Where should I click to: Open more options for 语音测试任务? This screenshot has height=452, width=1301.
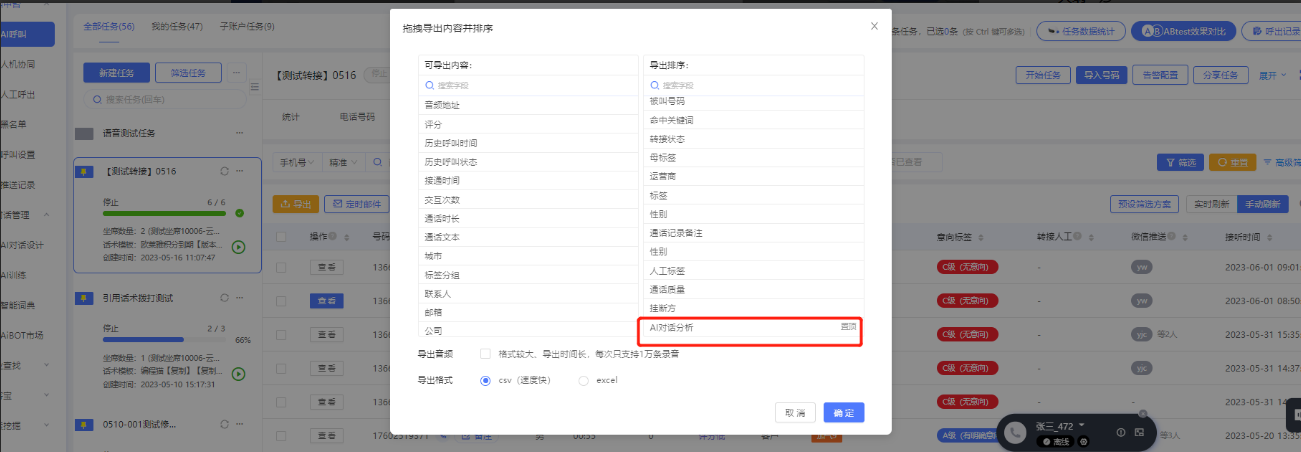point(238,133)
